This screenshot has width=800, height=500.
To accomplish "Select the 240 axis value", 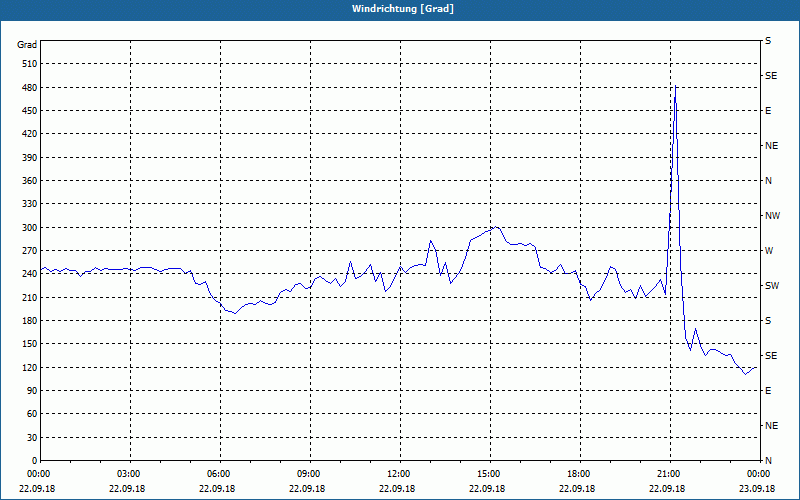I will [30, 274].
